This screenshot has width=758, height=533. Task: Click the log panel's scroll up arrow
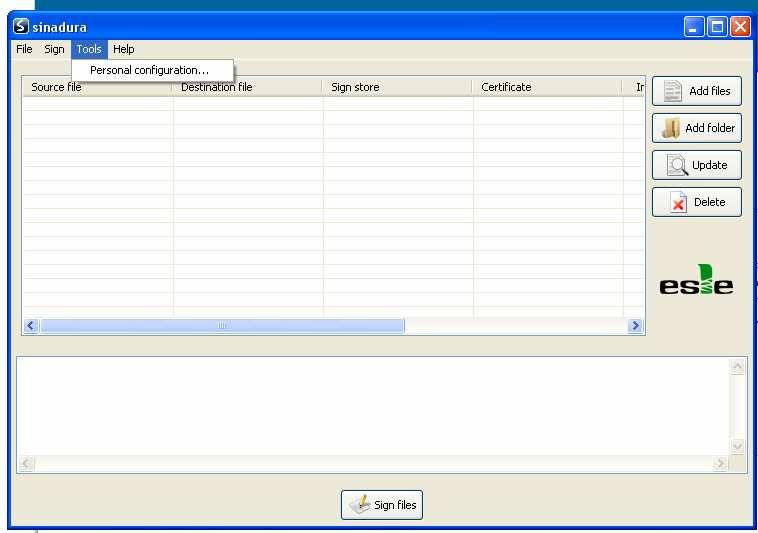pyautogui.click(x=738, y=367)
